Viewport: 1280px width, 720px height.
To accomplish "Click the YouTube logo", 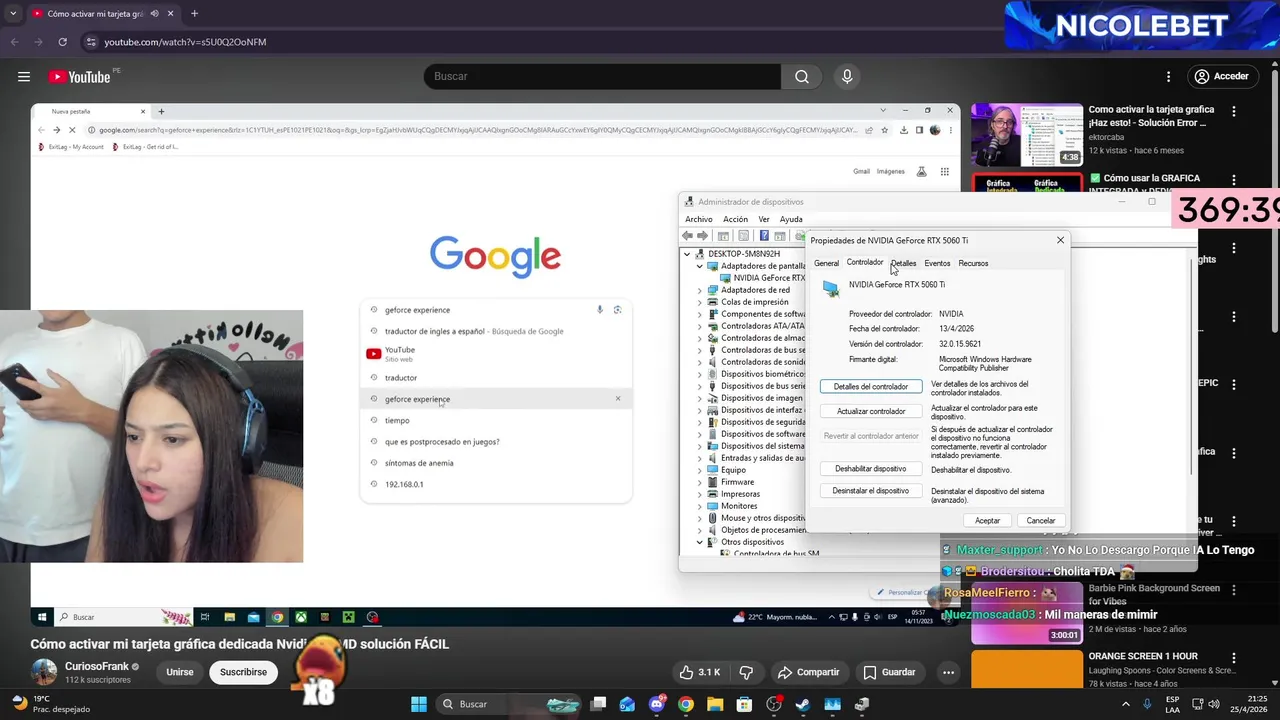I will [79, 77].
